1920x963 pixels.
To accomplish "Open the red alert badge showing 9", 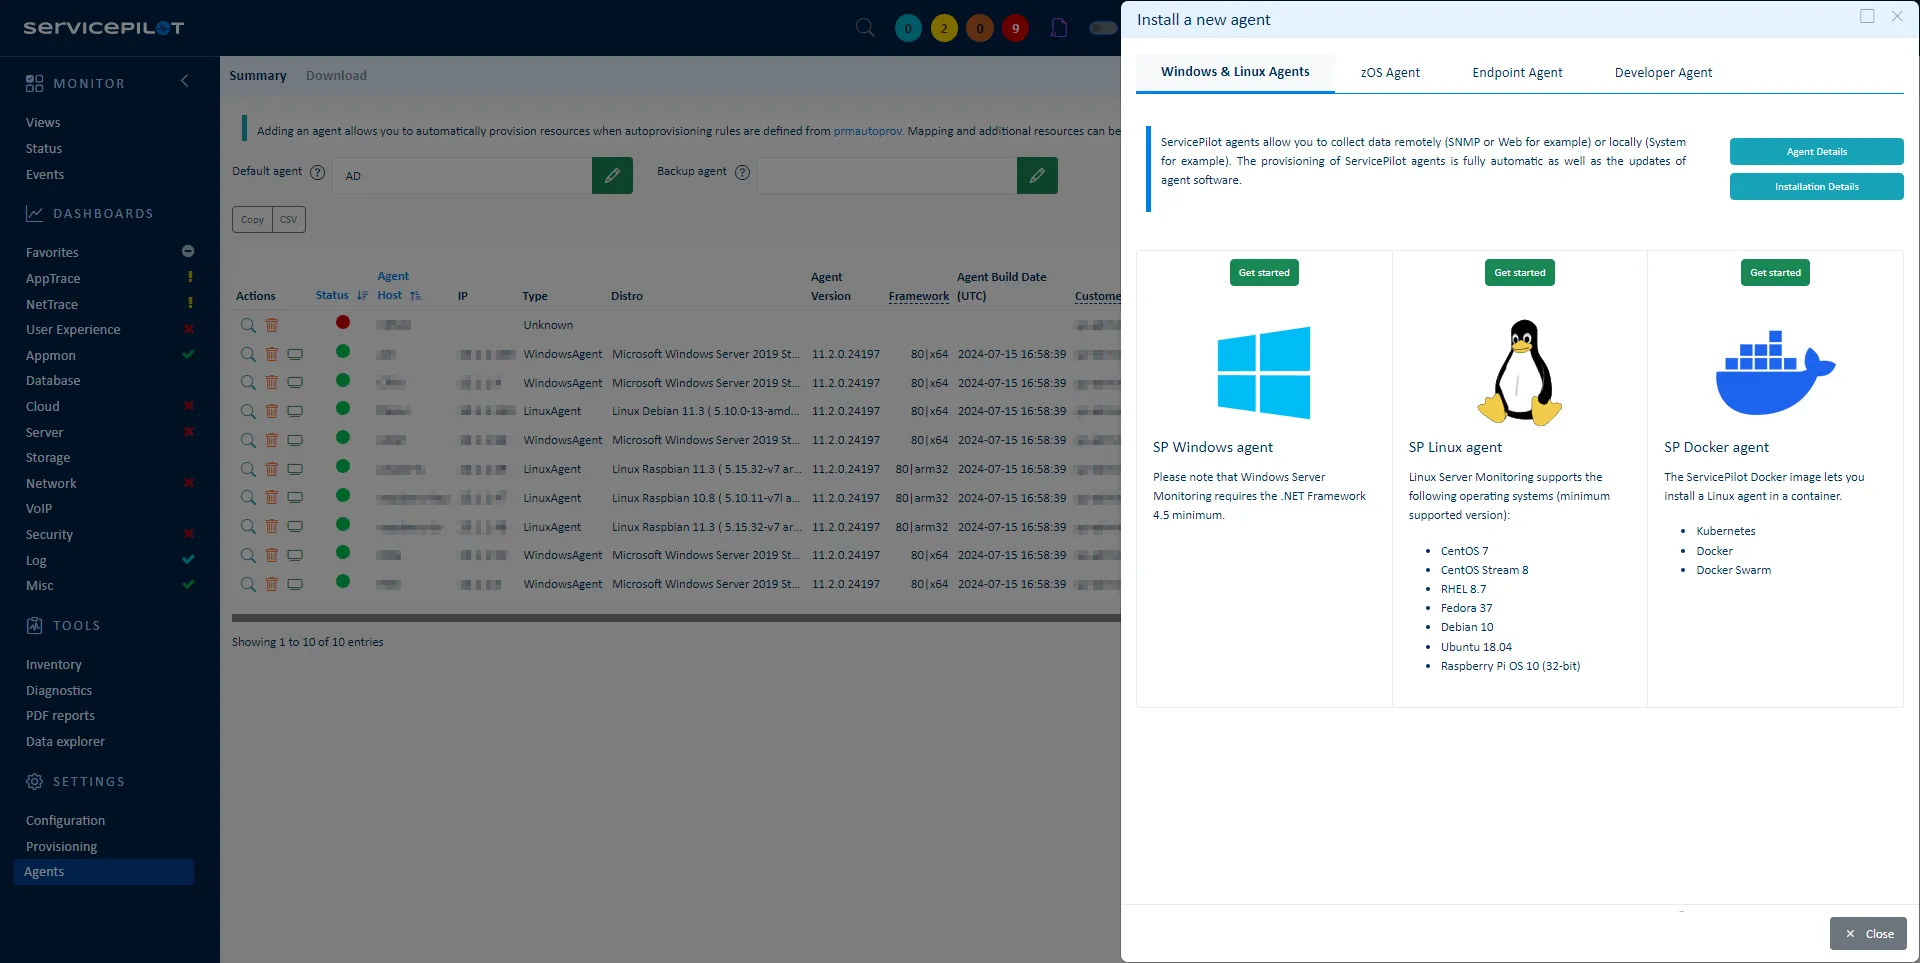I will (x=1015, y=28).
